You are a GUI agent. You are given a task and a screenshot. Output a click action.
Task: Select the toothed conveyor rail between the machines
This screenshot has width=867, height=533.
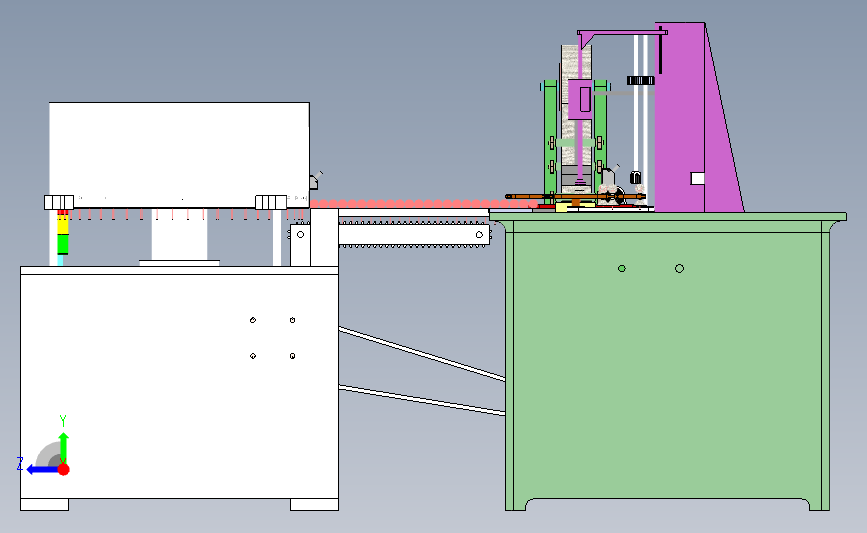click(x=414, y=235)
